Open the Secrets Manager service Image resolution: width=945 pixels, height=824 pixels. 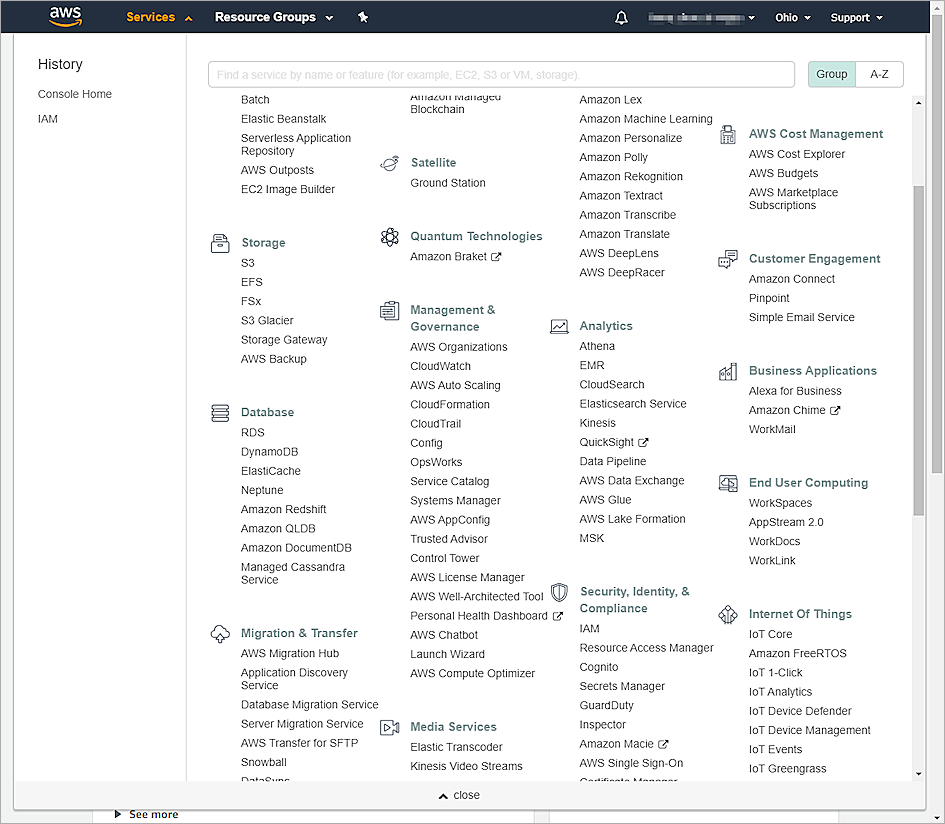click(x=621, y=686)
